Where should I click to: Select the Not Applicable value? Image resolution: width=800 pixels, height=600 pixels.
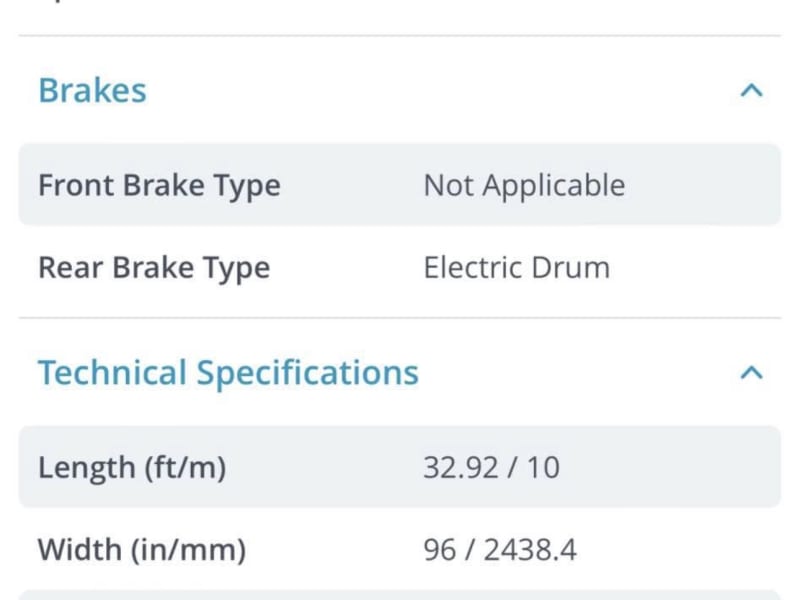[x=524, y=185]
